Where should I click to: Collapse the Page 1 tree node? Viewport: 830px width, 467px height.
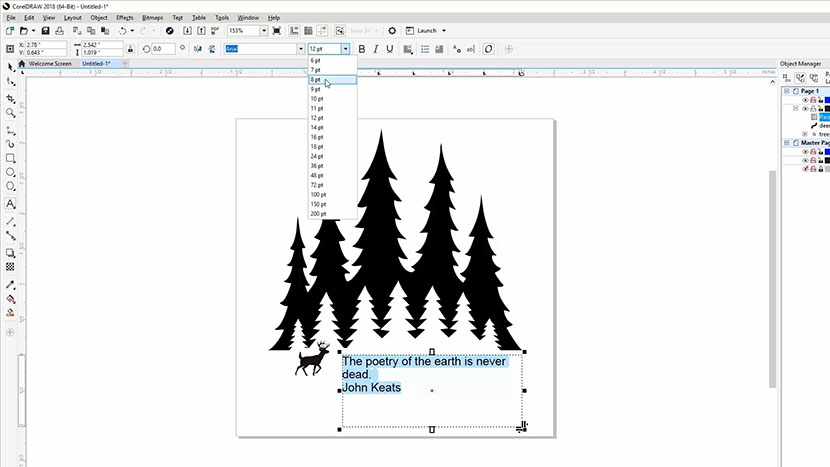786,91
